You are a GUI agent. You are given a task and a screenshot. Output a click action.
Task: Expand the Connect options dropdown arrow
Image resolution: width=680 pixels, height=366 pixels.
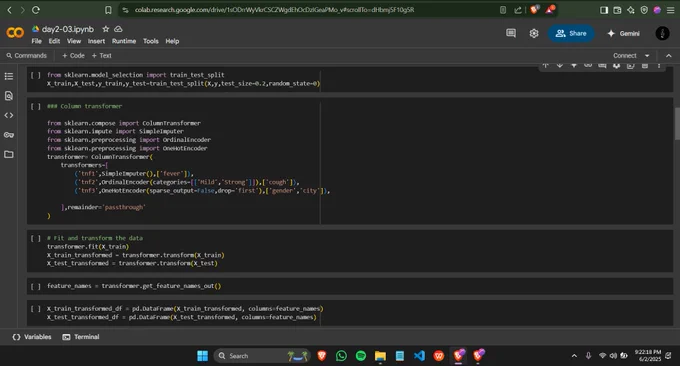click(647, 56)
